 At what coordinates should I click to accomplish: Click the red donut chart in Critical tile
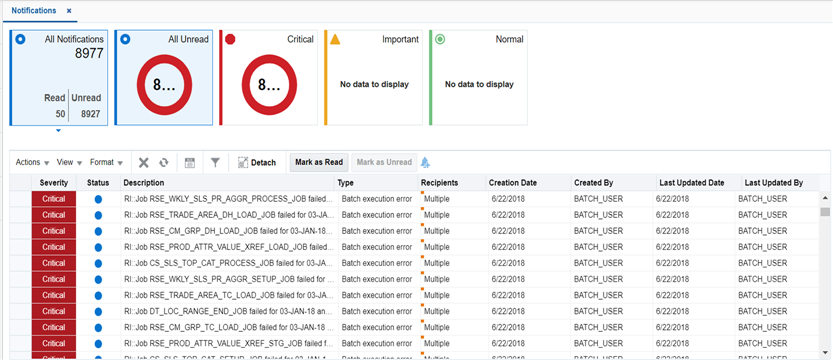click(x=269, y=84)
